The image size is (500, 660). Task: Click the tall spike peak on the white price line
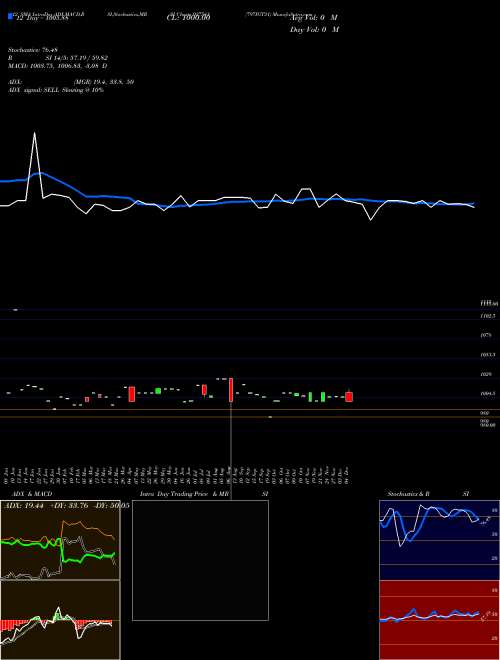click(35, 133)
